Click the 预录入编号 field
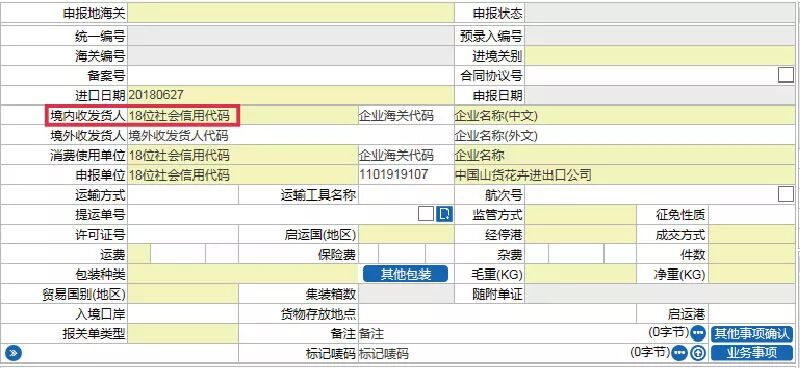The height and width of the screenshot is (368, 800). 660,36
